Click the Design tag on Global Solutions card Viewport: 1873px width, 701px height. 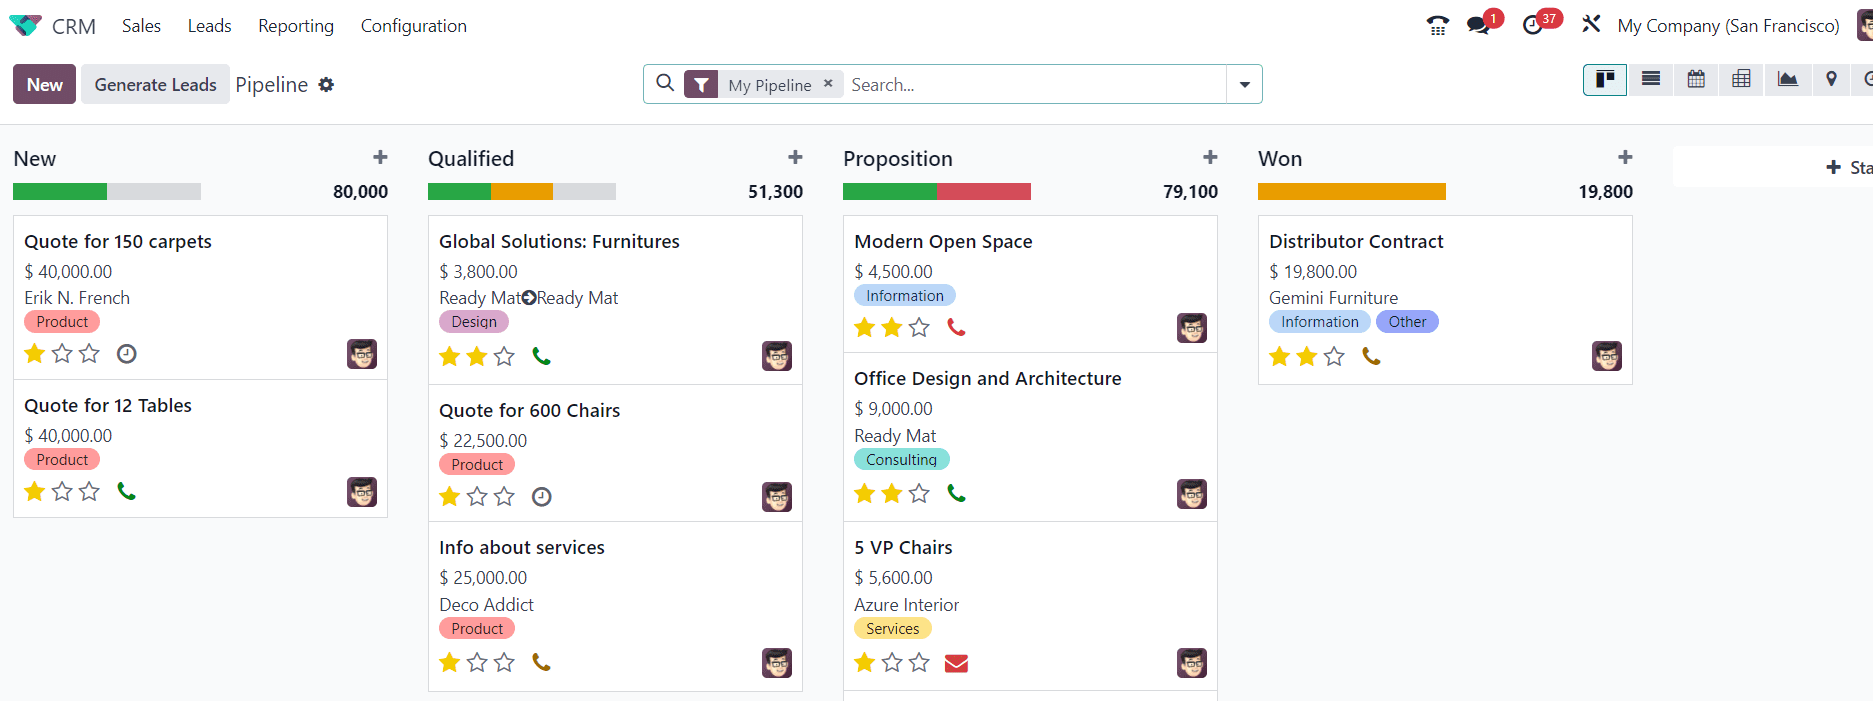[474, 322]
